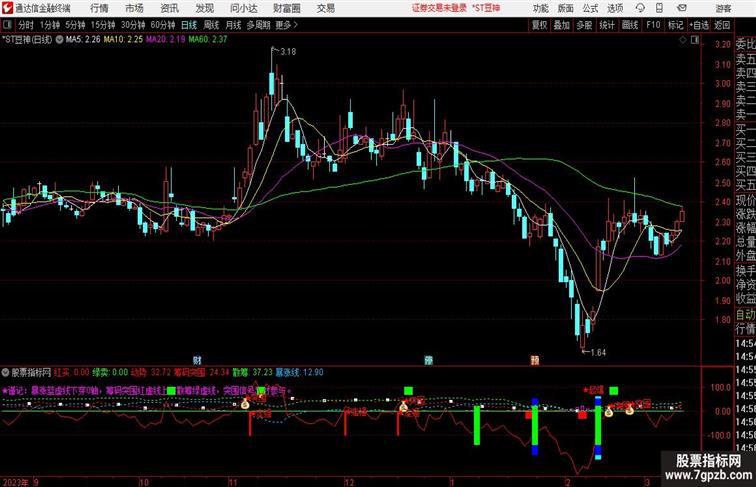Select the 日线 daily period tab

point(189,25)
